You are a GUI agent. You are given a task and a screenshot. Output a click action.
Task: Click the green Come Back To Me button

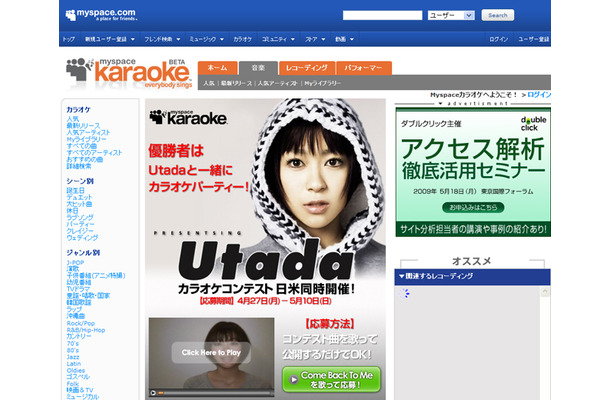[x=331, y=379]
